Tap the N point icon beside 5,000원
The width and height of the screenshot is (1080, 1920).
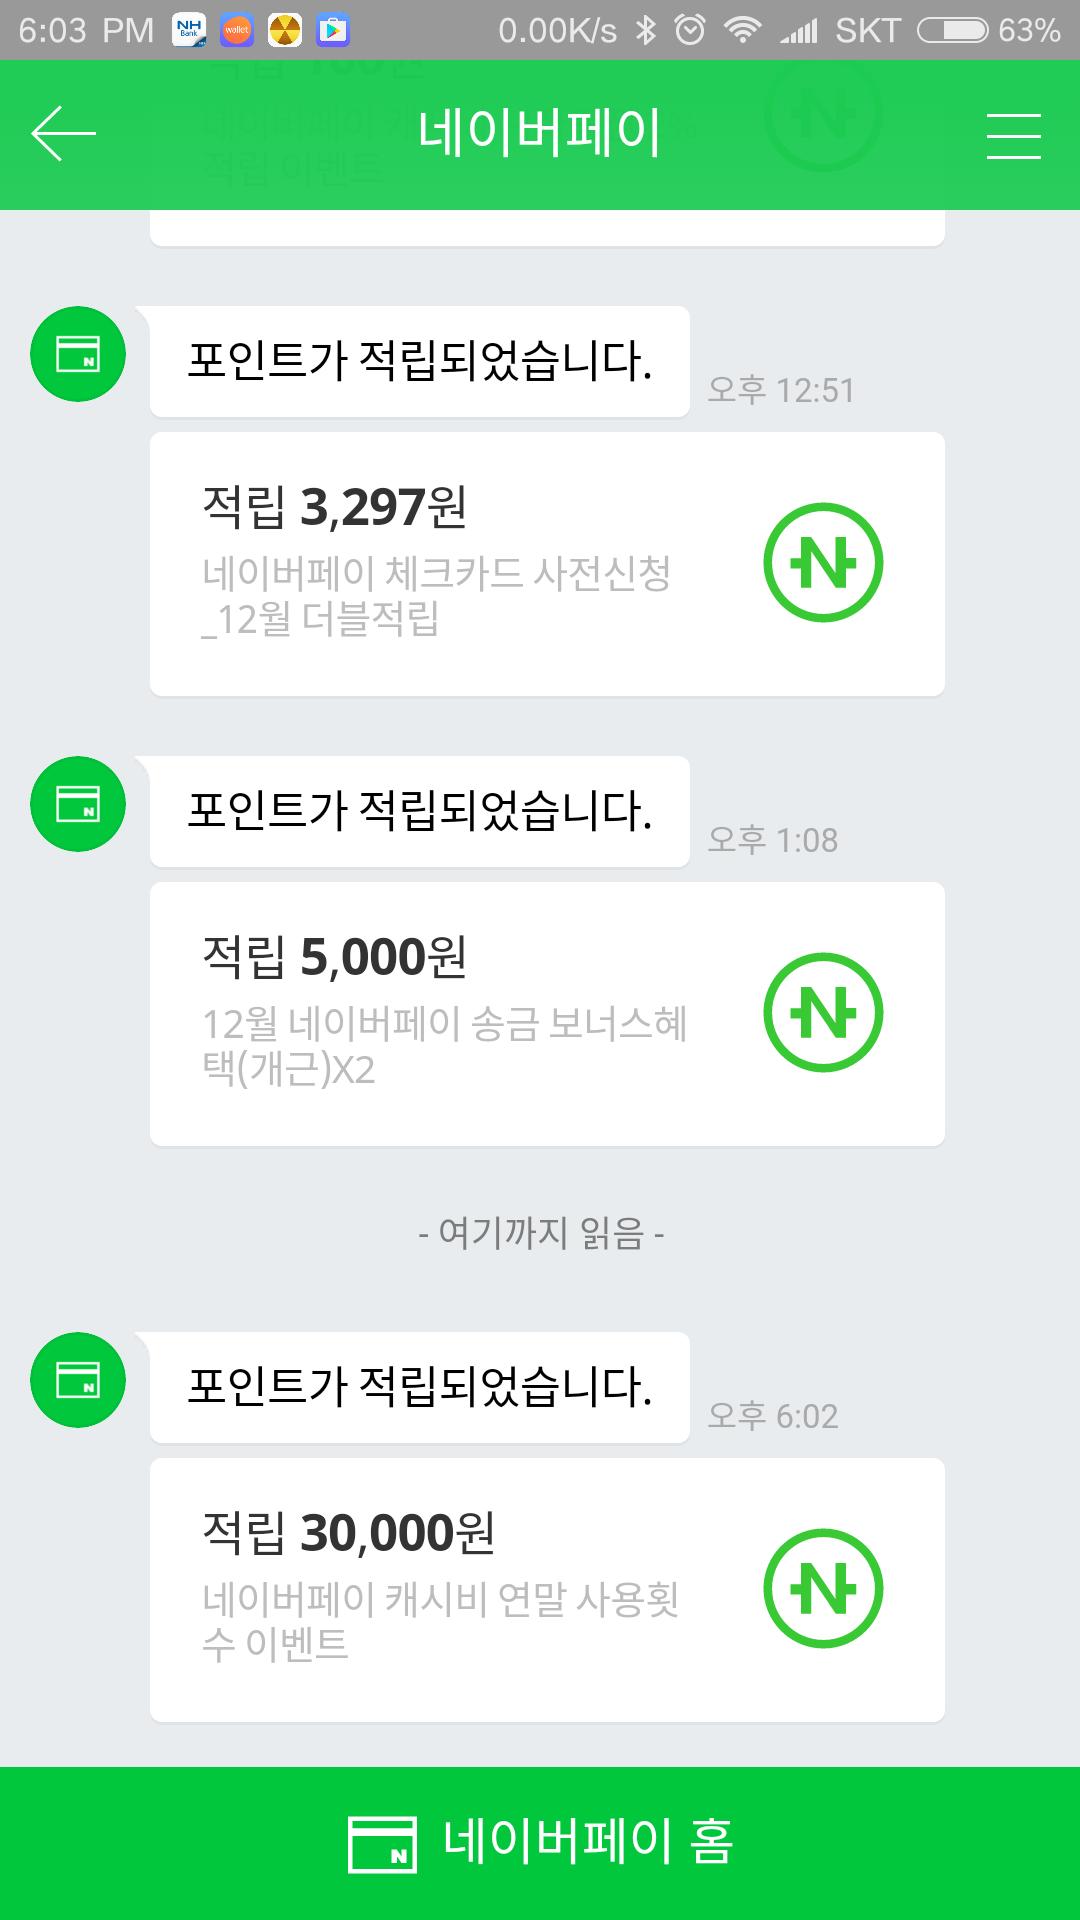click(x=823, y=1013)
